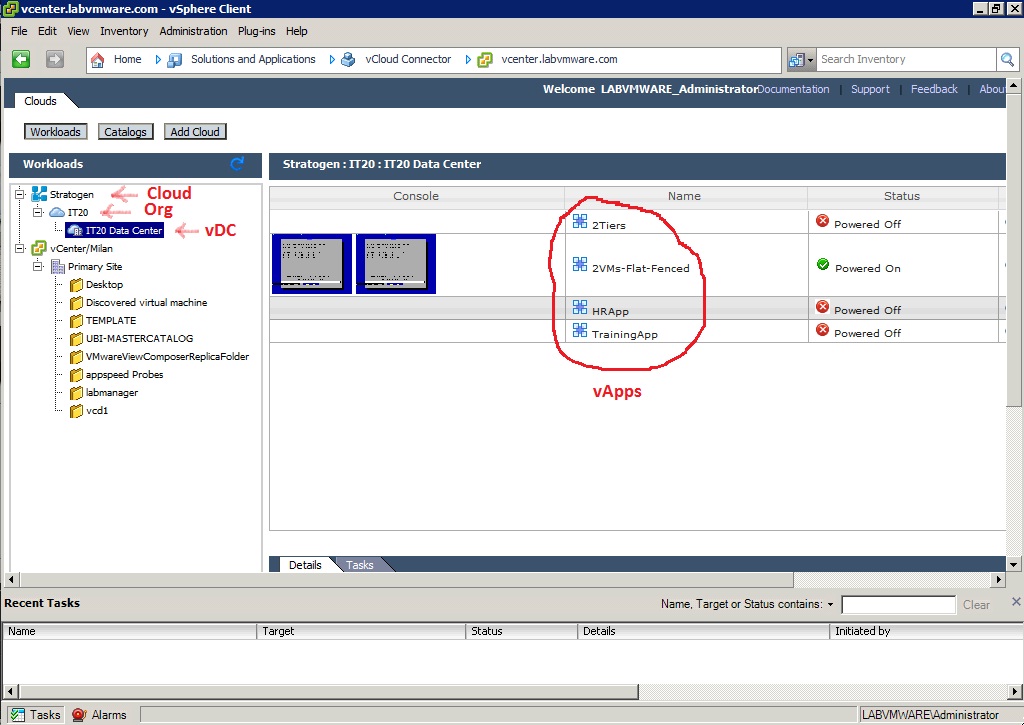Open the second 2VMs-Flat-Fenced console thumbnail
Image resolution: width=1024 pixels, height=725 pixels.
(x=396, y=264)
